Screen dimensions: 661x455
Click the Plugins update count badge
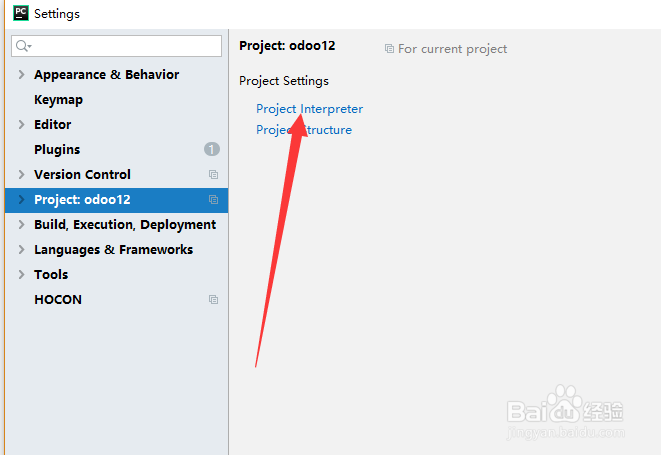pyautogui.click(x=211, y=149)
